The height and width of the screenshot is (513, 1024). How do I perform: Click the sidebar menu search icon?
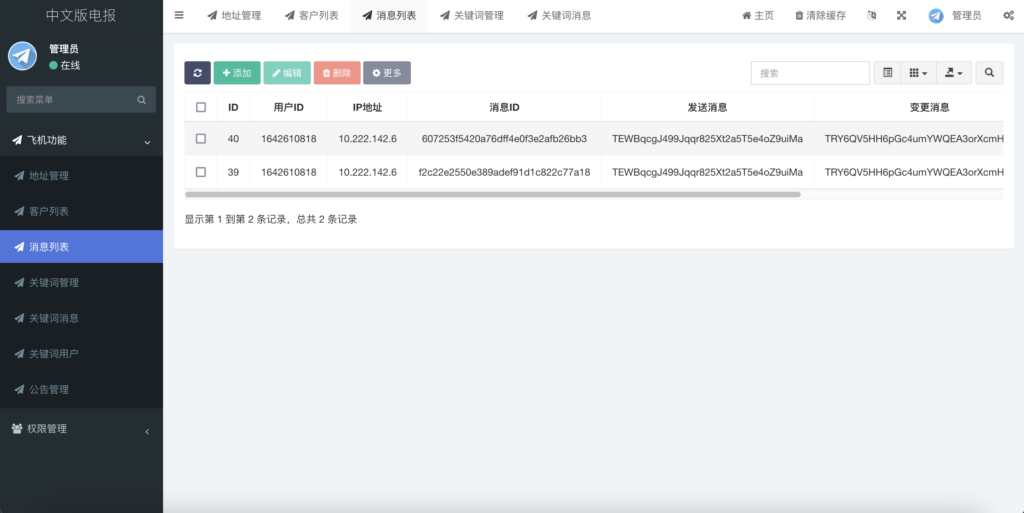click(x=142, y=100)
